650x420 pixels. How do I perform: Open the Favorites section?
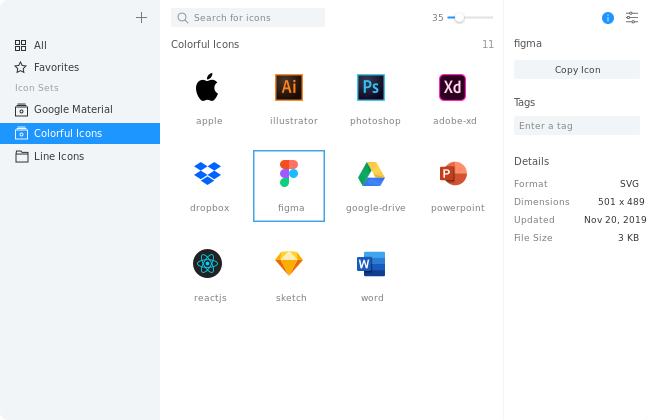point(56,67)
